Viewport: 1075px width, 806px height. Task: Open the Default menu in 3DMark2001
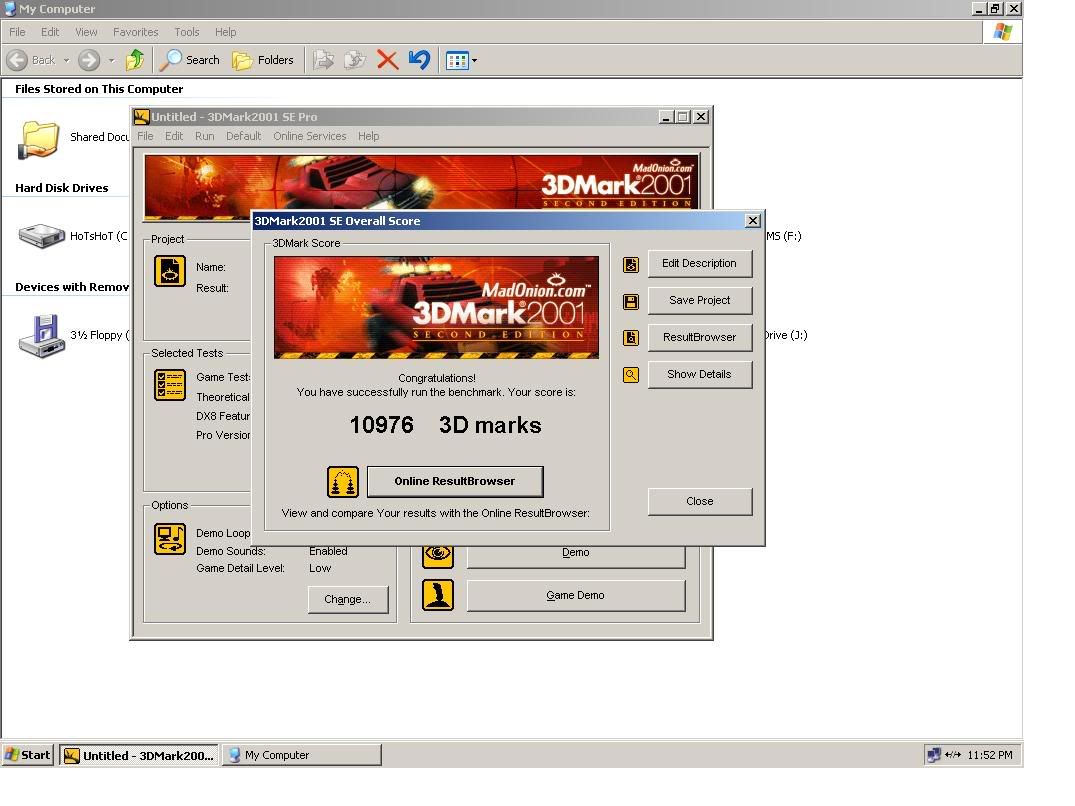[243, 136]
